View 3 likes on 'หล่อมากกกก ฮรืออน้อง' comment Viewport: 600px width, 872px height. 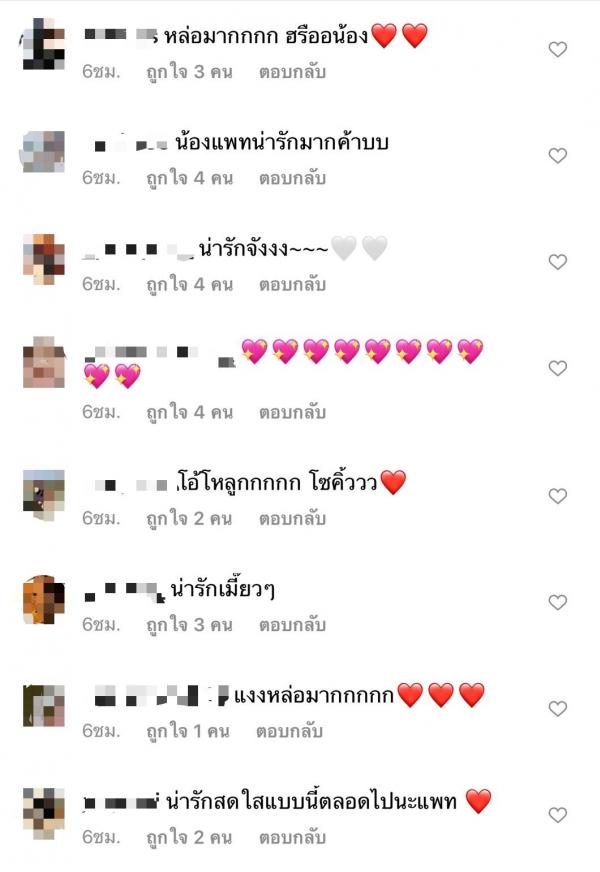coord(189,72)
